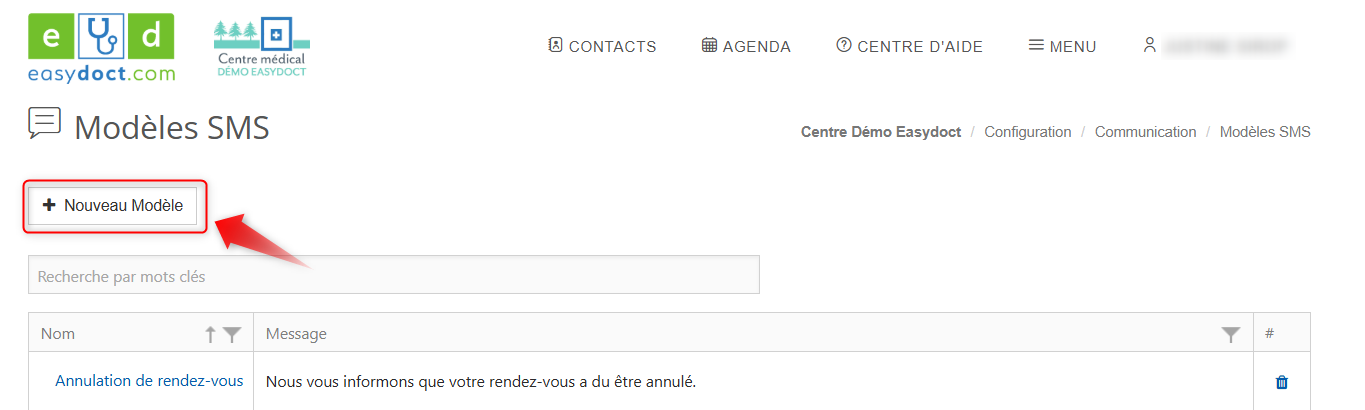The image size is (1365, 410).
Task: Click the easydoct.com stethoscope logo
Action: pyautogui.click(x=101, y=47)
